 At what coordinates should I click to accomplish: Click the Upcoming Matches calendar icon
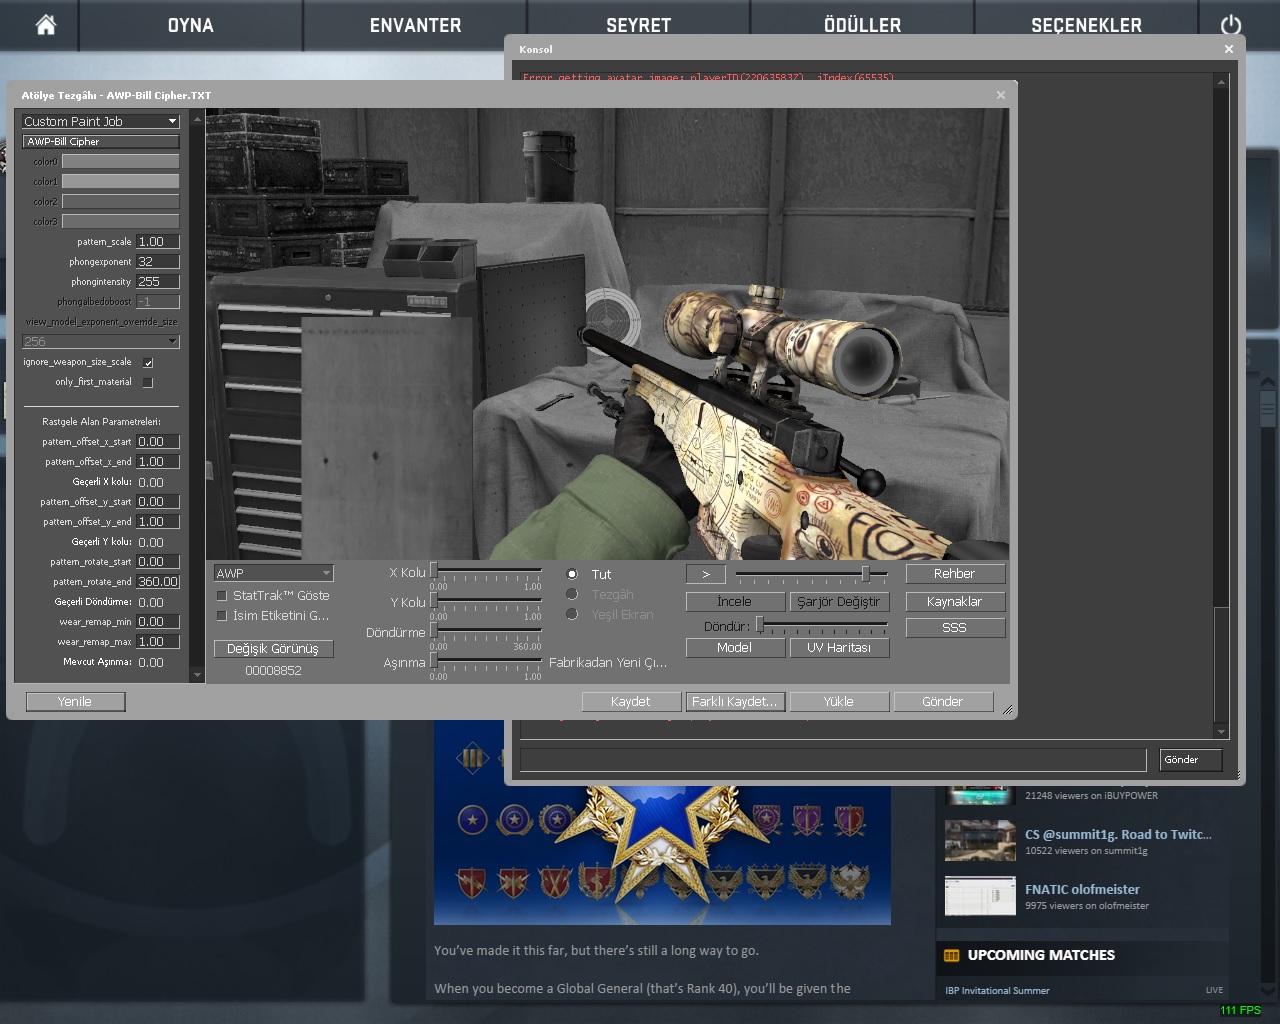(x=952, y=956)
